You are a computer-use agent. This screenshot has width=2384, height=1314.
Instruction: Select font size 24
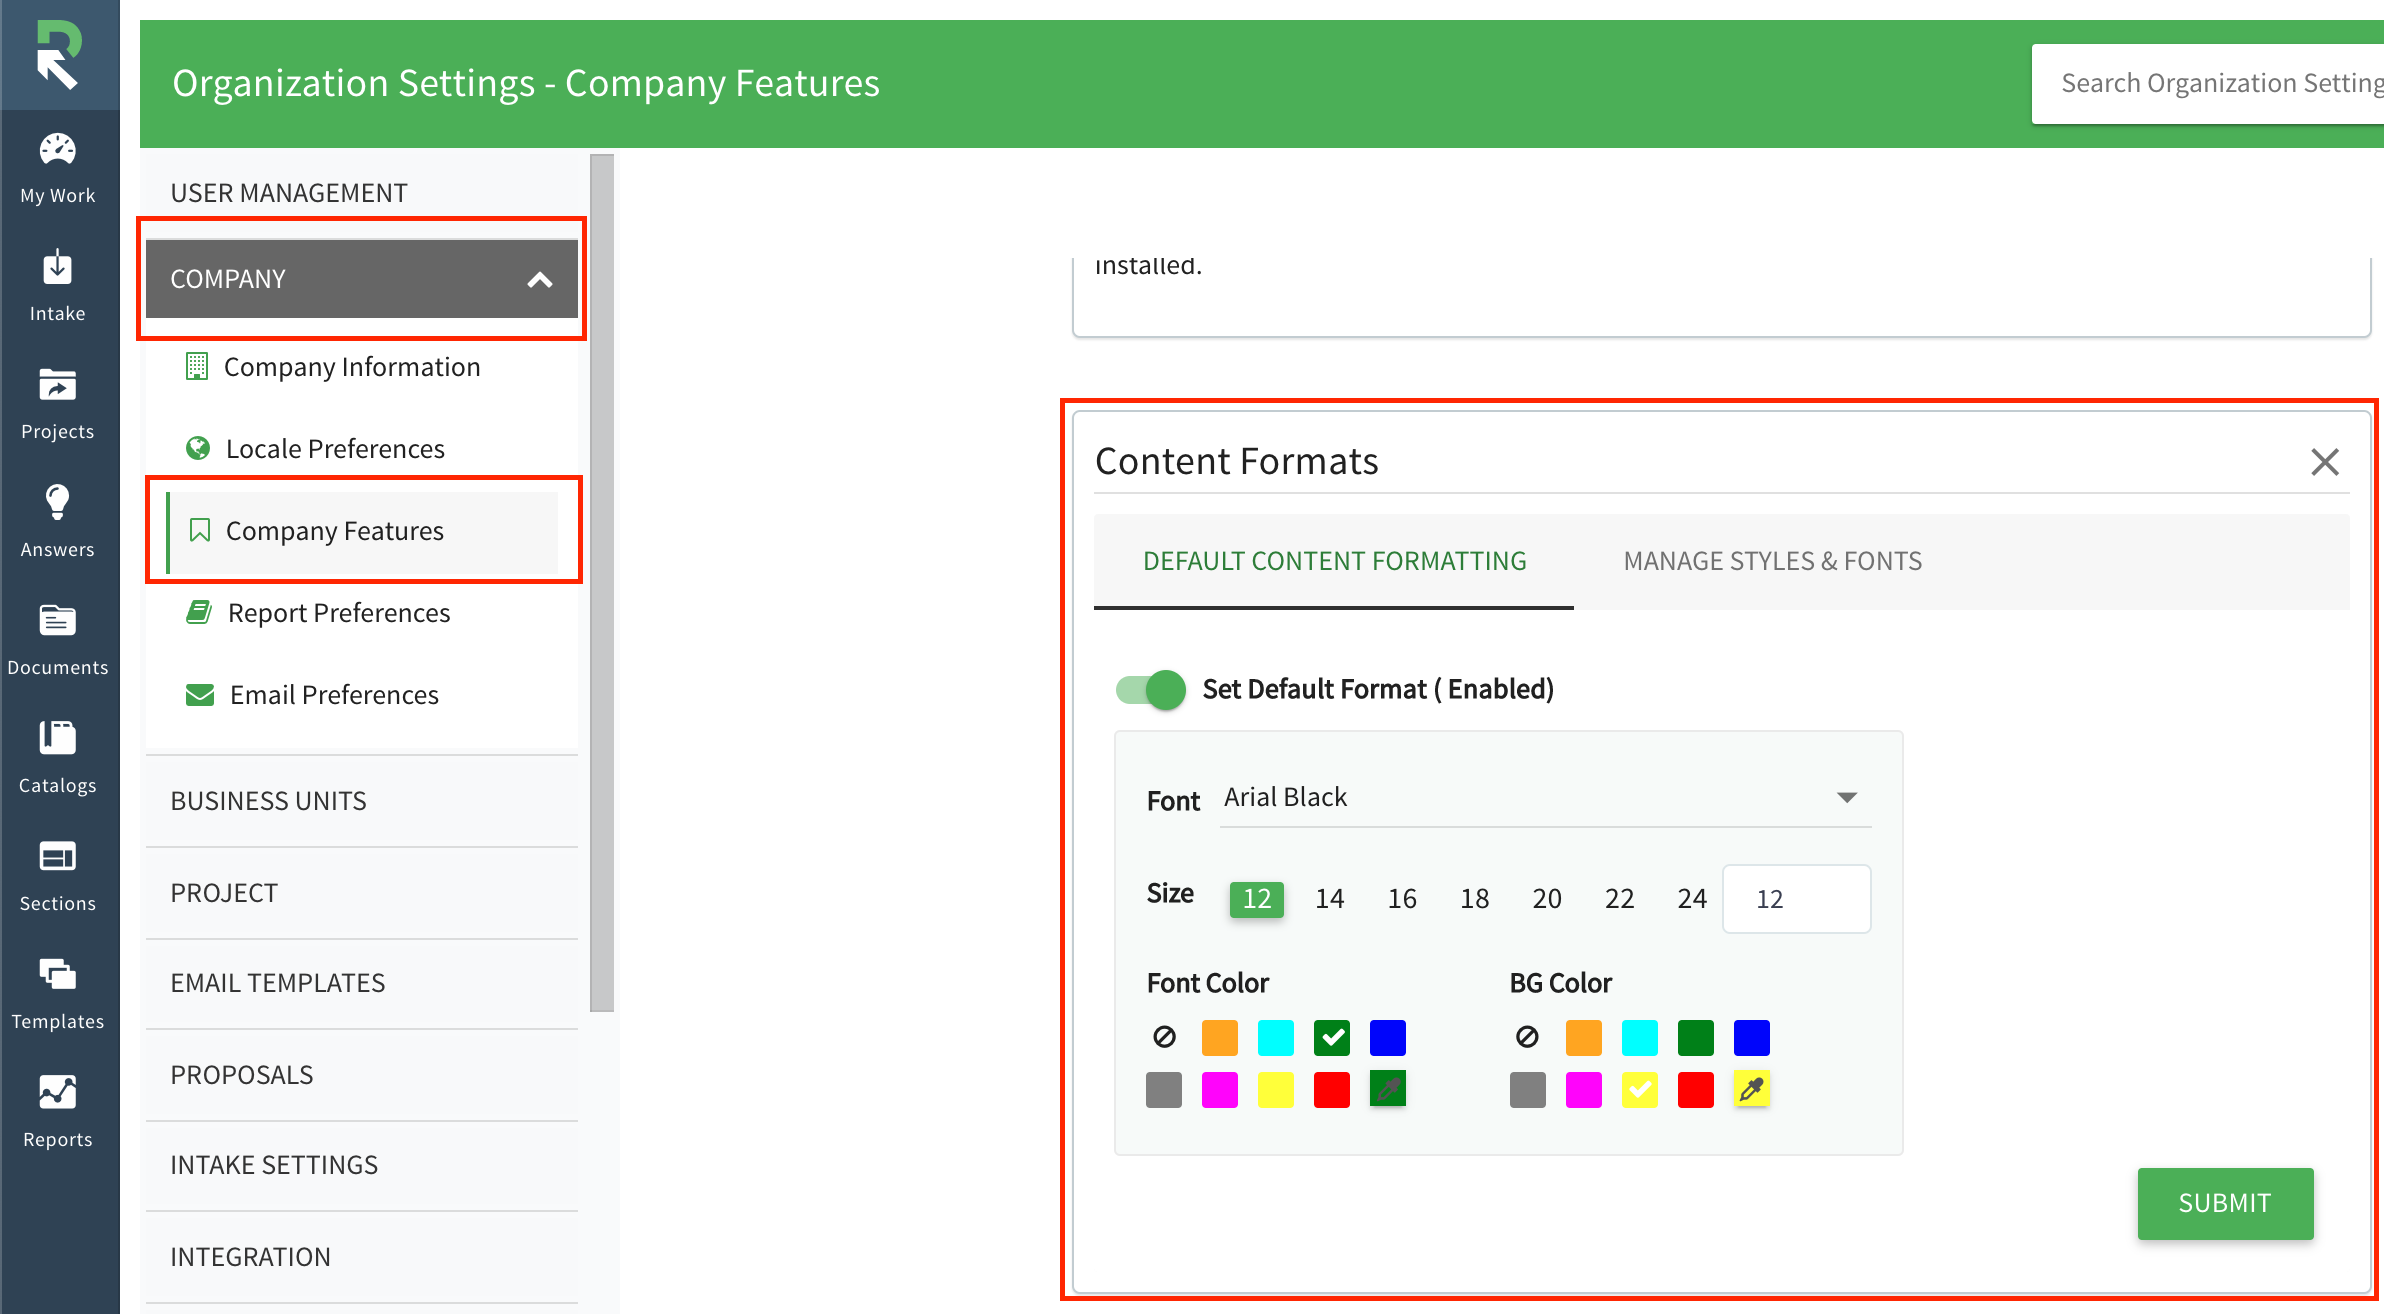click(1692, 899)
